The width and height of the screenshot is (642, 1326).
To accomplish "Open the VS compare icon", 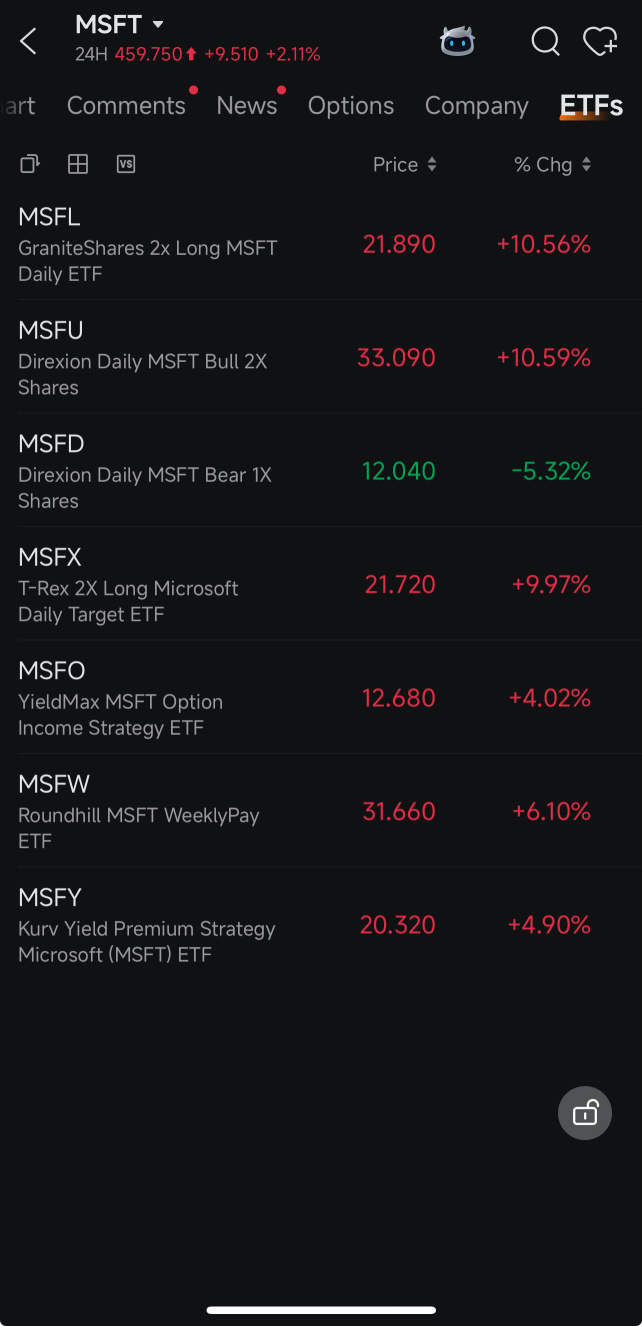I will [126, 164].
